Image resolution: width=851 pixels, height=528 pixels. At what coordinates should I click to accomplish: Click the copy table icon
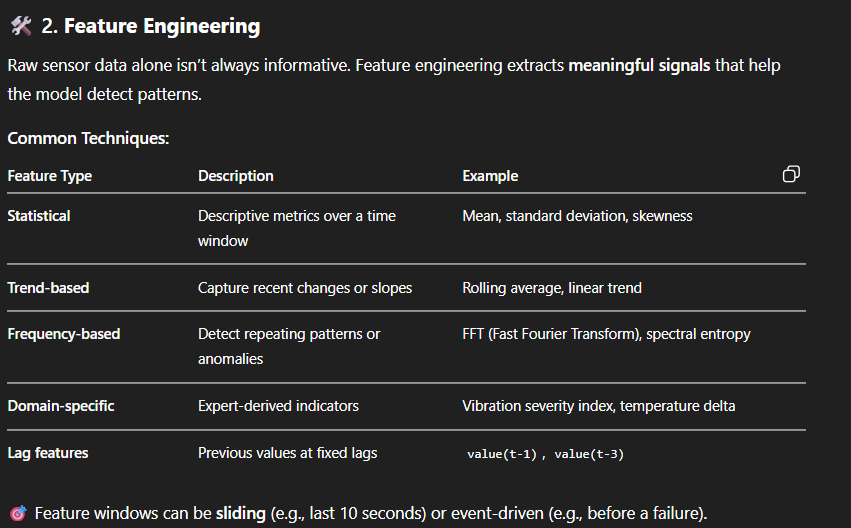[x=791, y=175]
